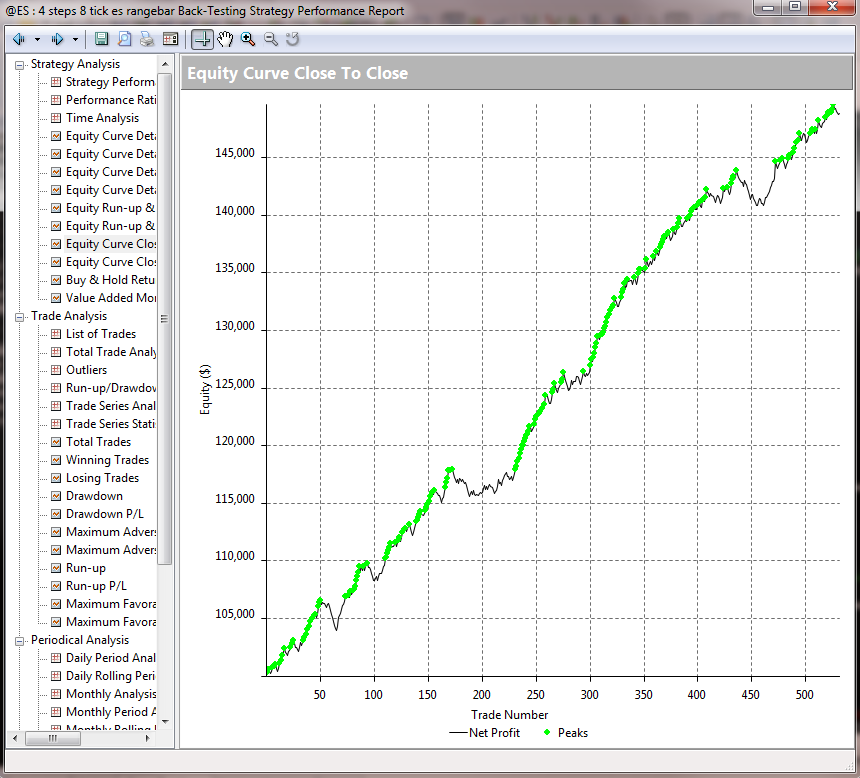Open print preview from the toolbar
The height and width of the screenshot is (778, 860).
(x=125, y=39)
